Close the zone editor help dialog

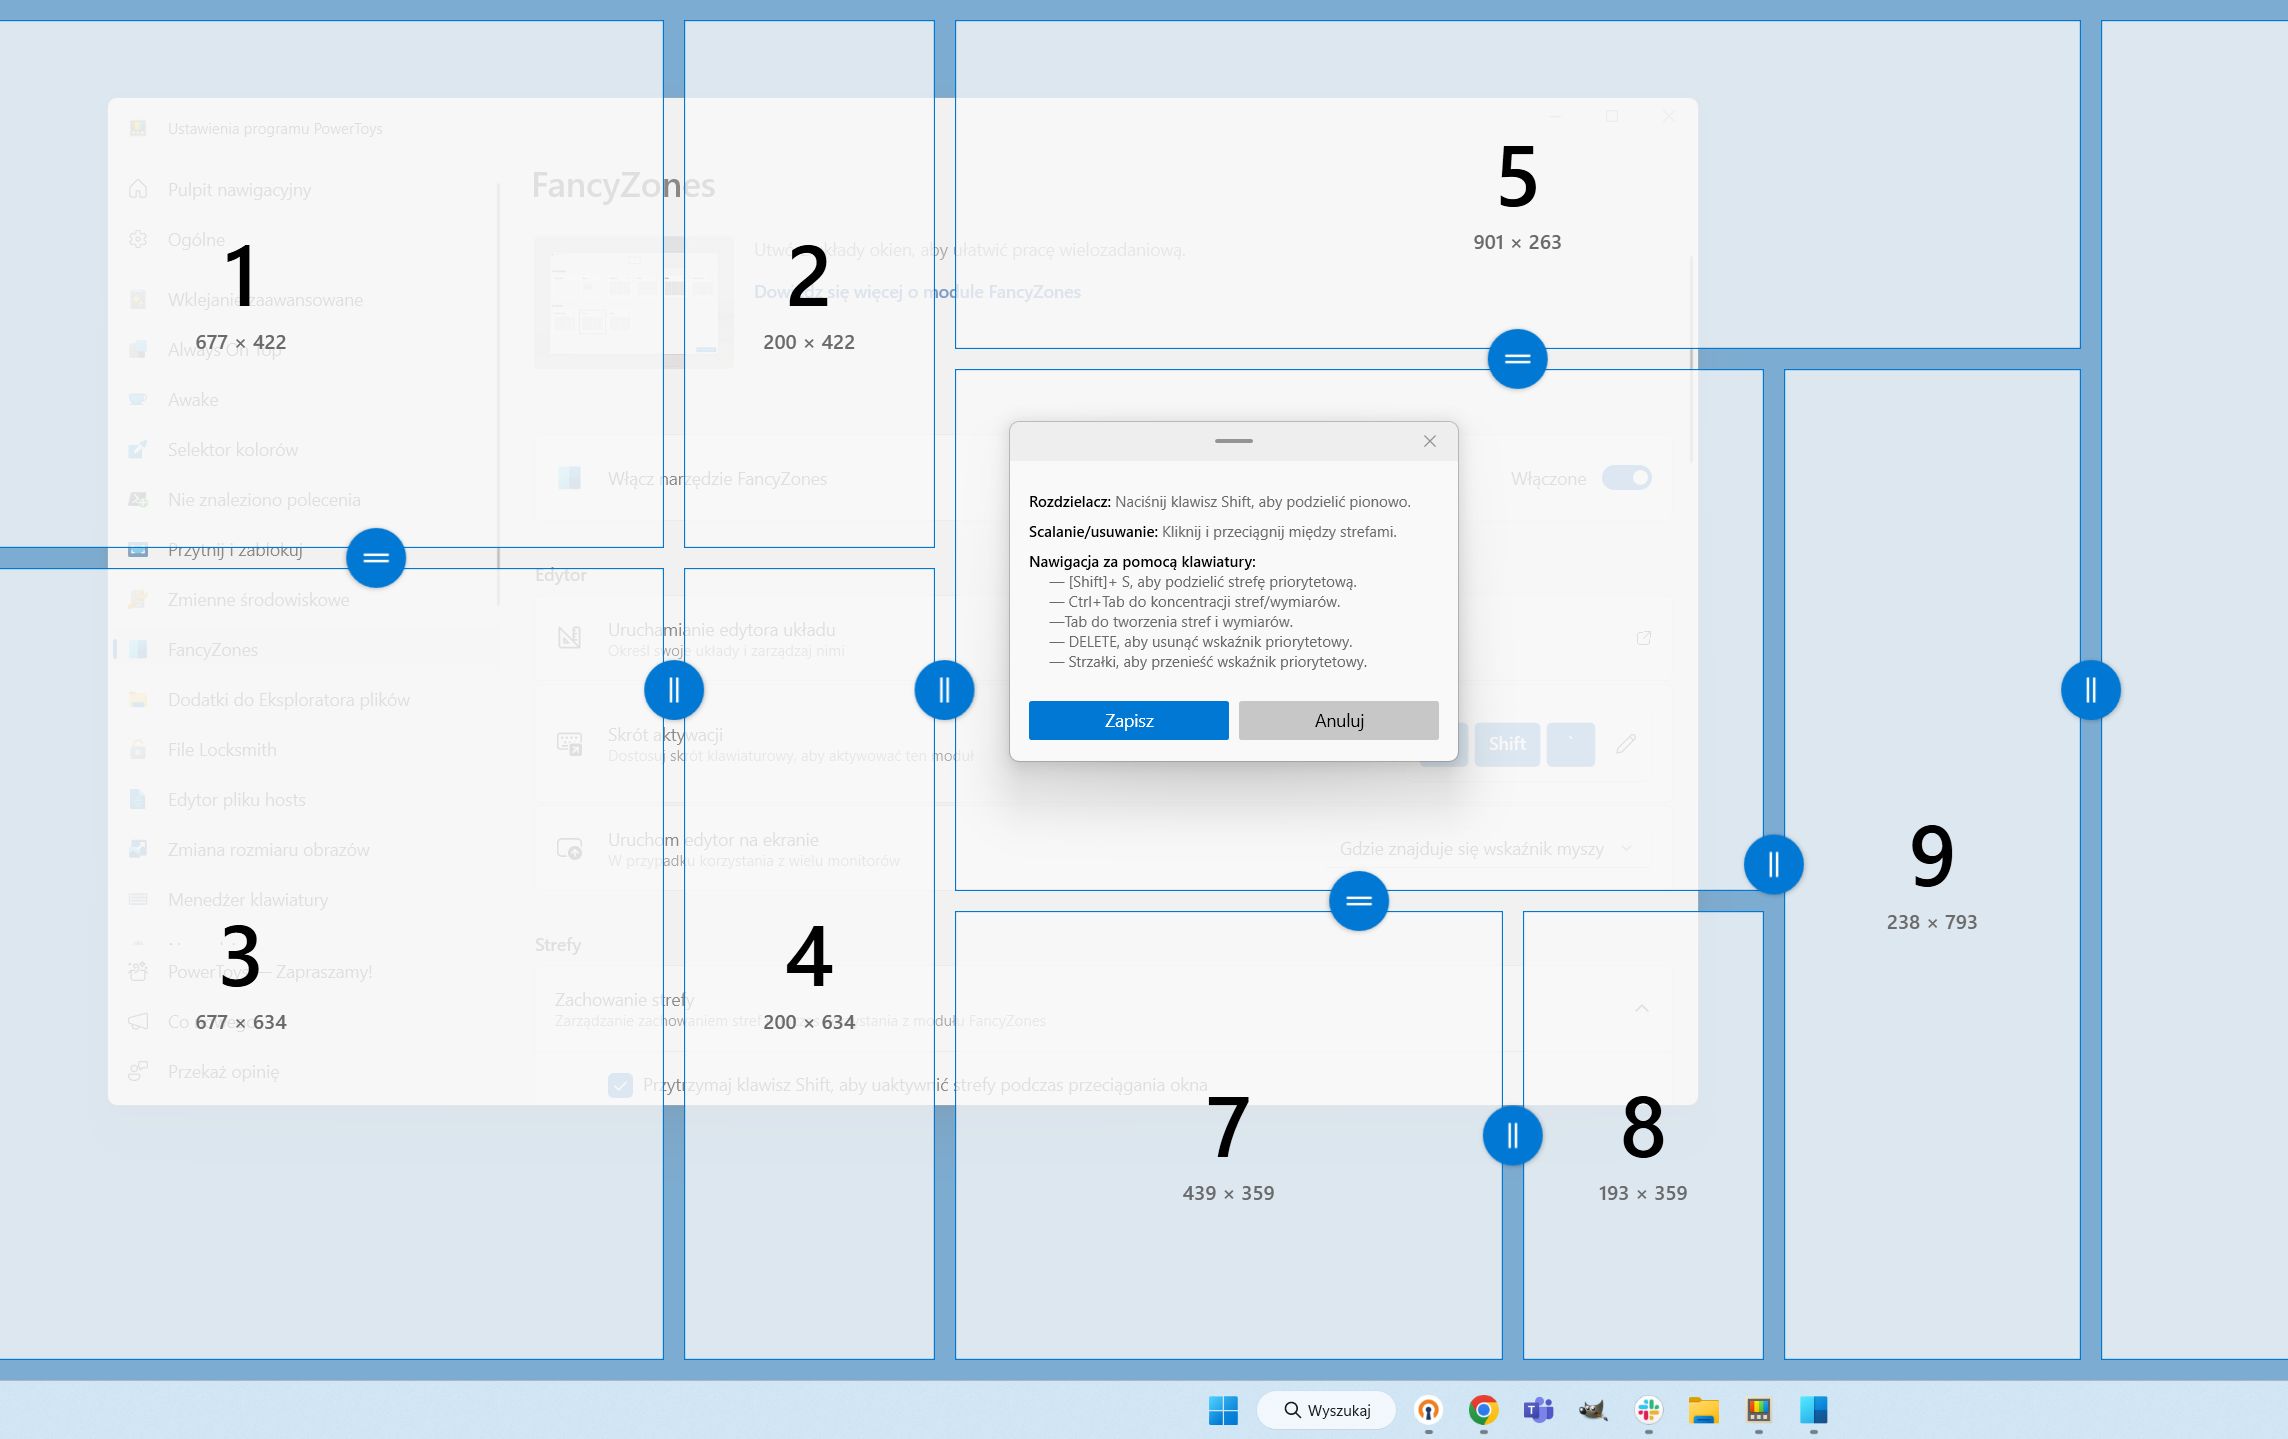[1429, 441]
